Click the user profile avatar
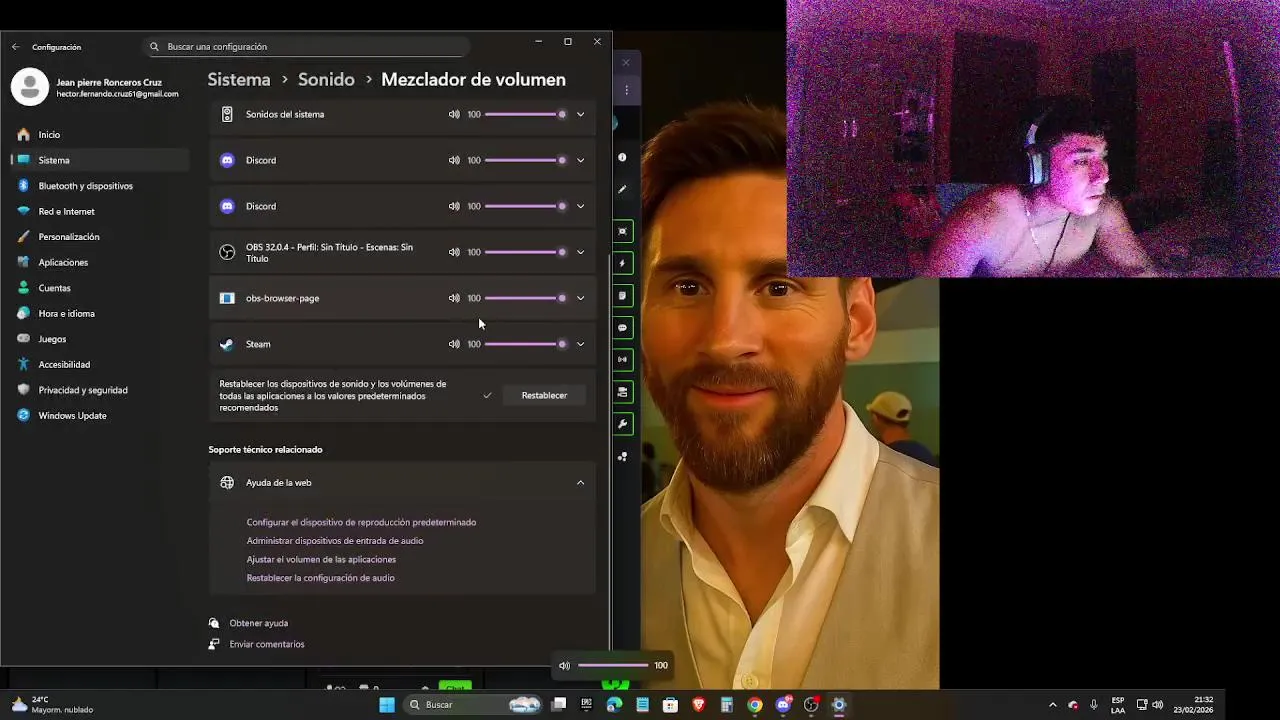The image size is (1280, 720). [30, 87]
